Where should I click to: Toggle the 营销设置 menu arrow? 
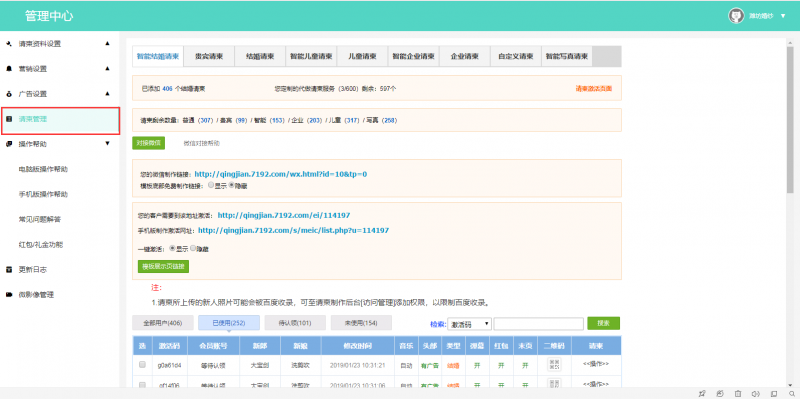[107, 68]
